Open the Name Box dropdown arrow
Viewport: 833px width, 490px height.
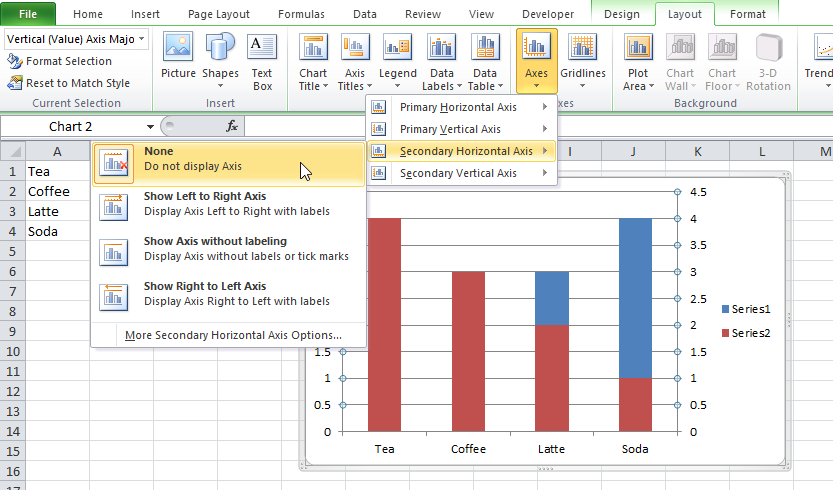click(150, 127)
